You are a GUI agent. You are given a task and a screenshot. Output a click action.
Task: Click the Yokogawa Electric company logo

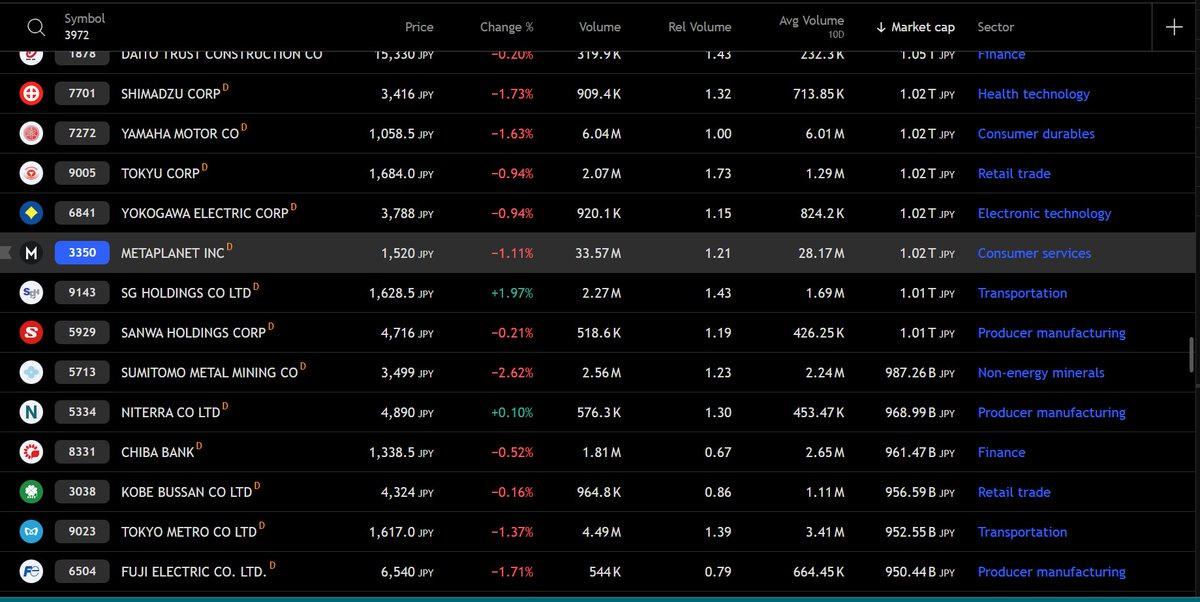click(32, 213)
